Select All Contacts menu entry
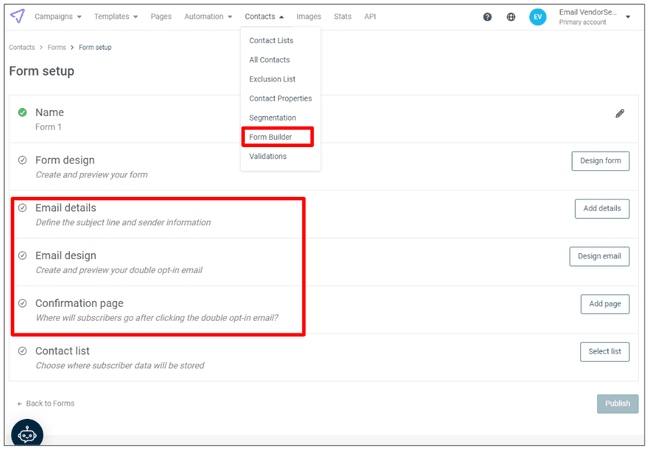Screen dimensions: 650x452 click(x=269, y=60)
